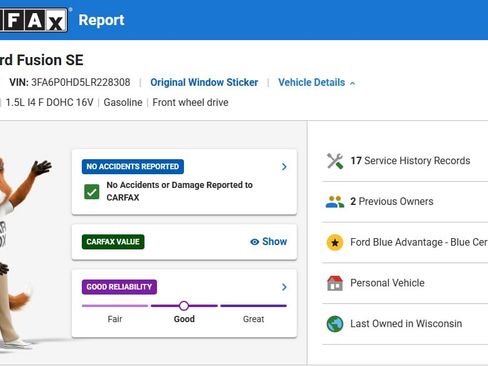Show the CARFAX value
This screenshot has height=366, width=488.
[269, 242]
